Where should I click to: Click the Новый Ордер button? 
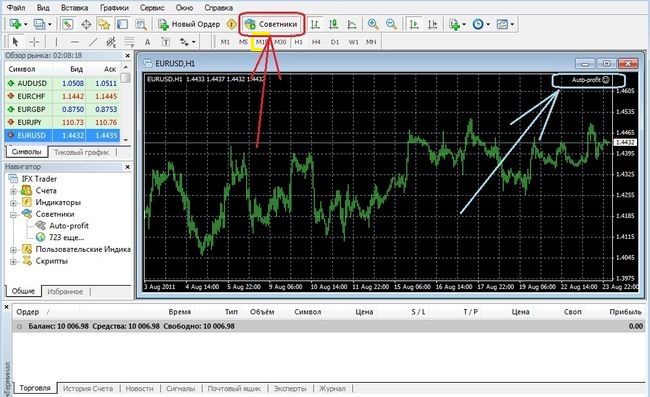pyautogui.click(x=190, y=24)
